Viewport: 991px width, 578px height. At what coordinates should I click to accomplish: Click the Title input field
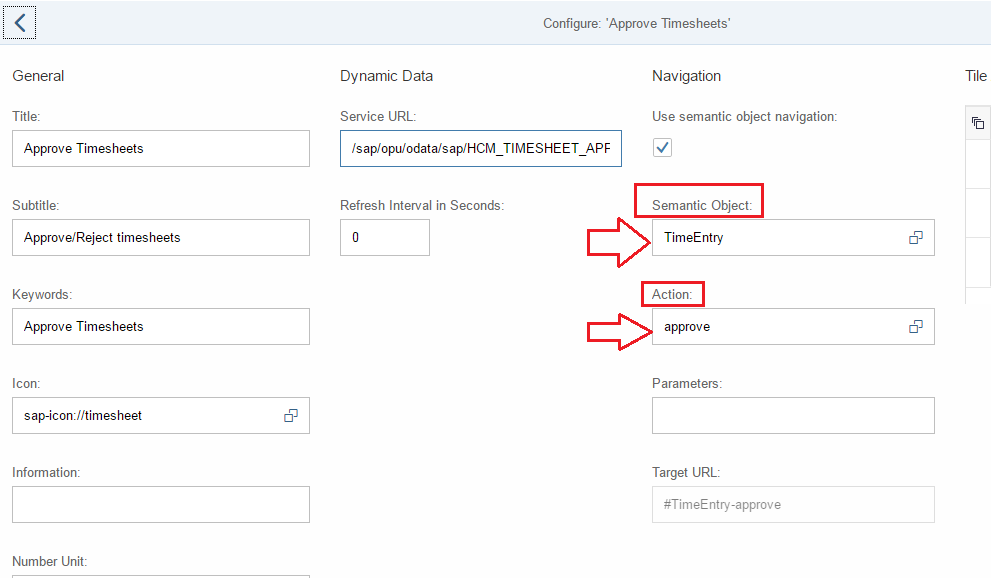[161, 148]
